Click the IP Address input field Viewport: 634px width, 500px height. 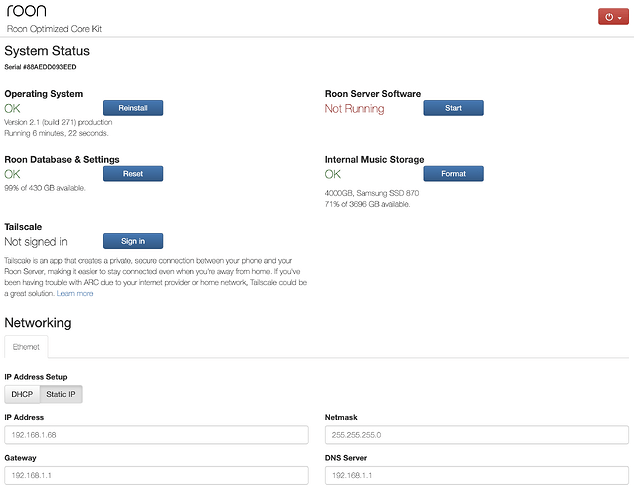[156, 435]
